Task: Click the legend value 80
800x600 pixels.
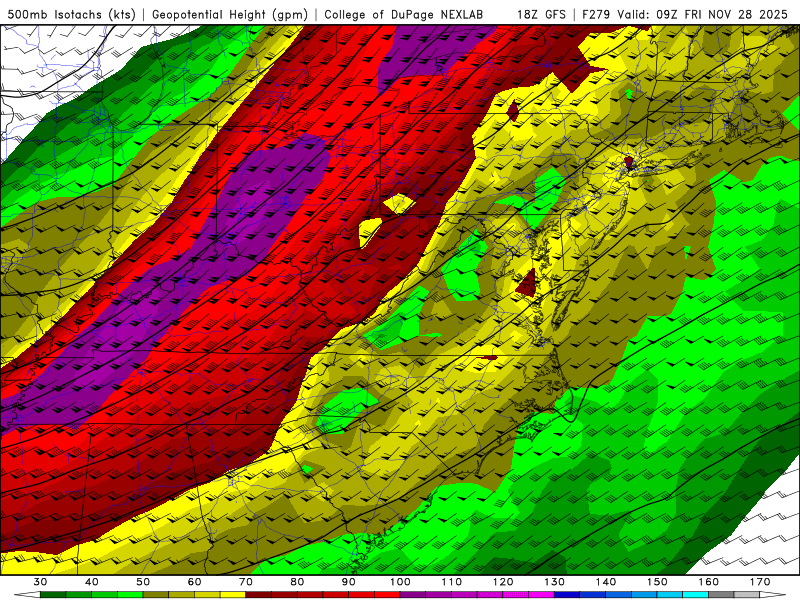Action: click(297, 582)
